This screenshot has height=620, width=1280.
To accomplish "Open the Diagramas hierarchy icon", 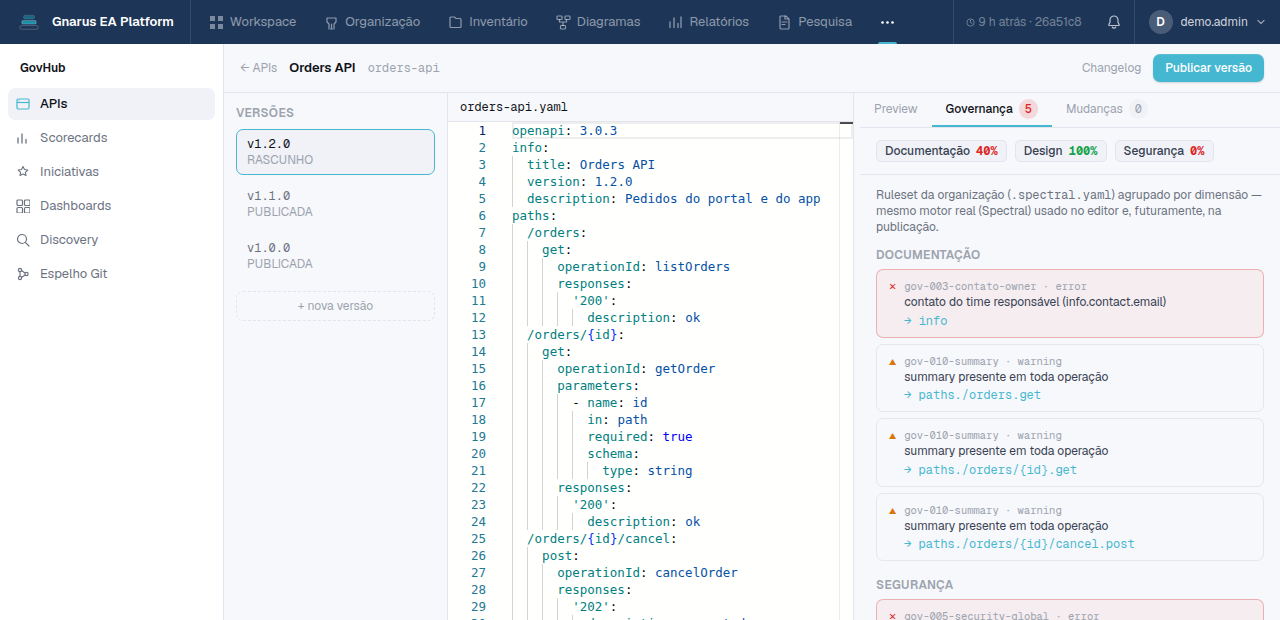I will tap(563, 22).
